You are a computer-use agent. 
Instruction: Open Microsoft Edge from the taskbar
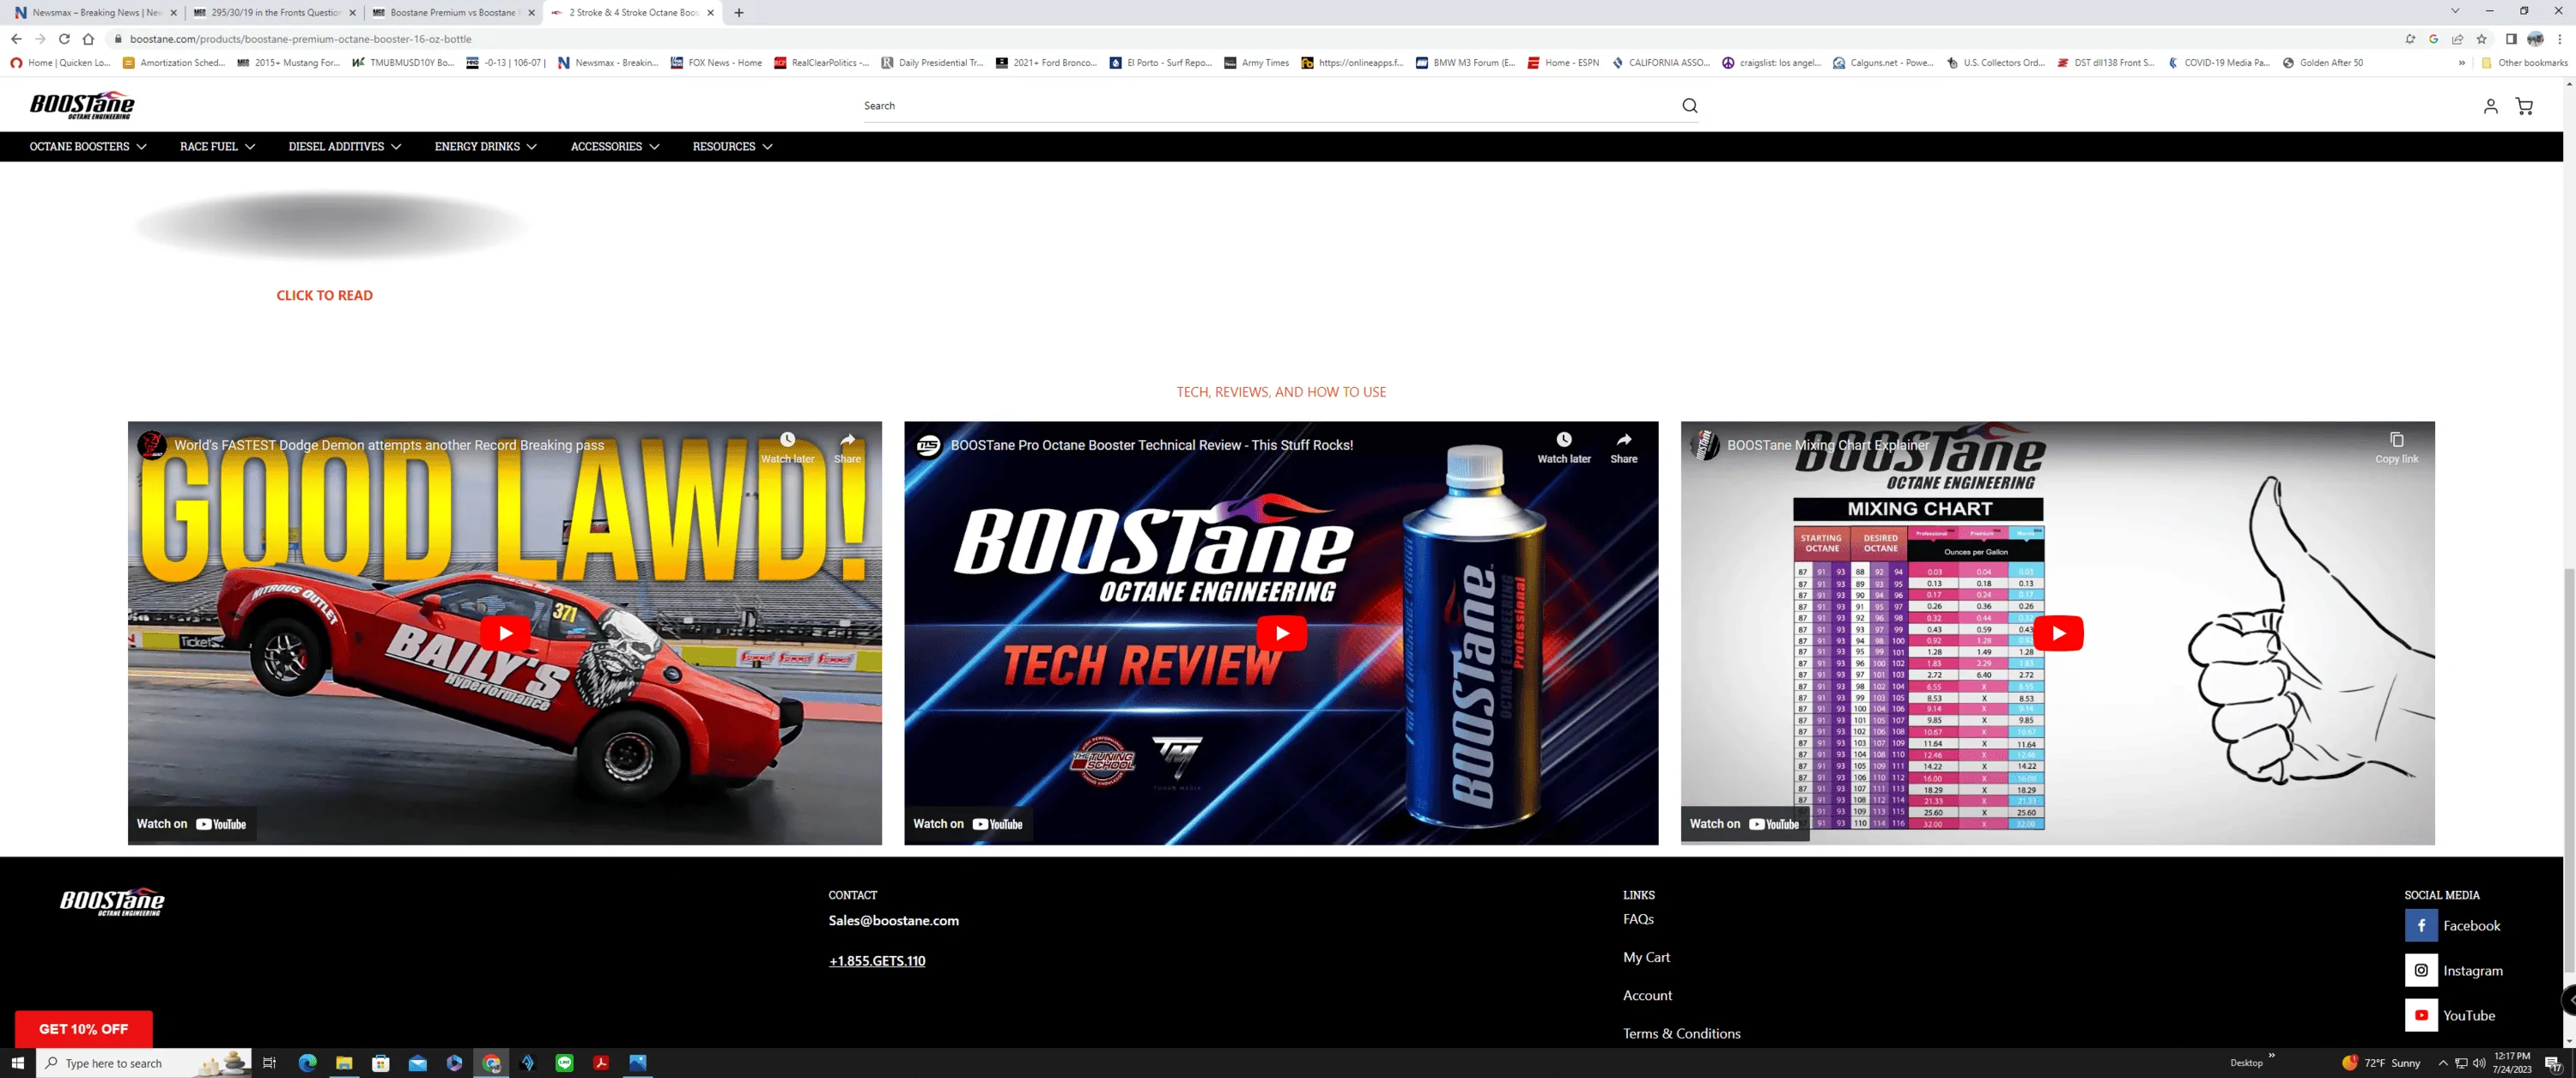point(307,1063)
